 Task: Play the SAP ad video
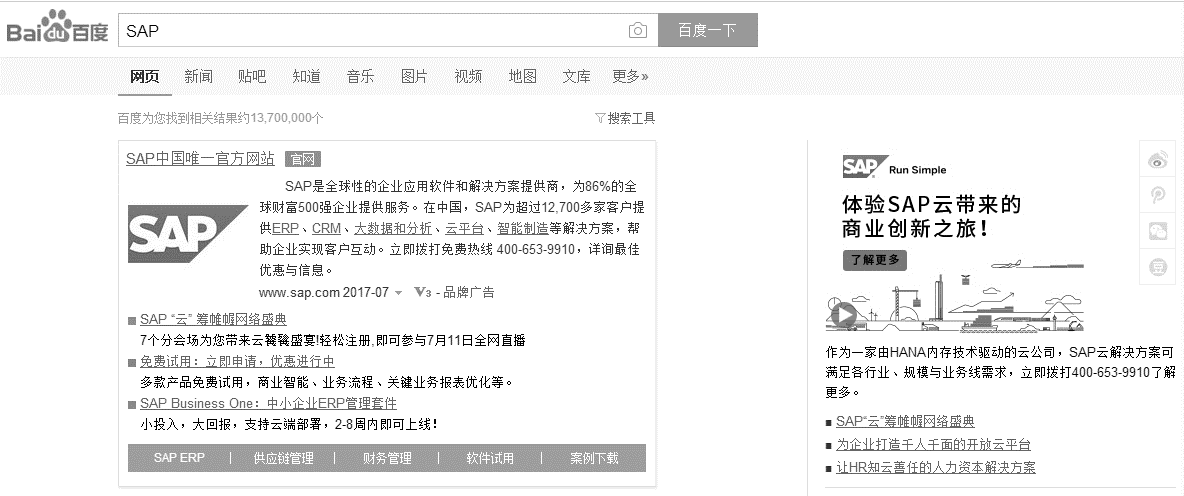tap(843, 316)
